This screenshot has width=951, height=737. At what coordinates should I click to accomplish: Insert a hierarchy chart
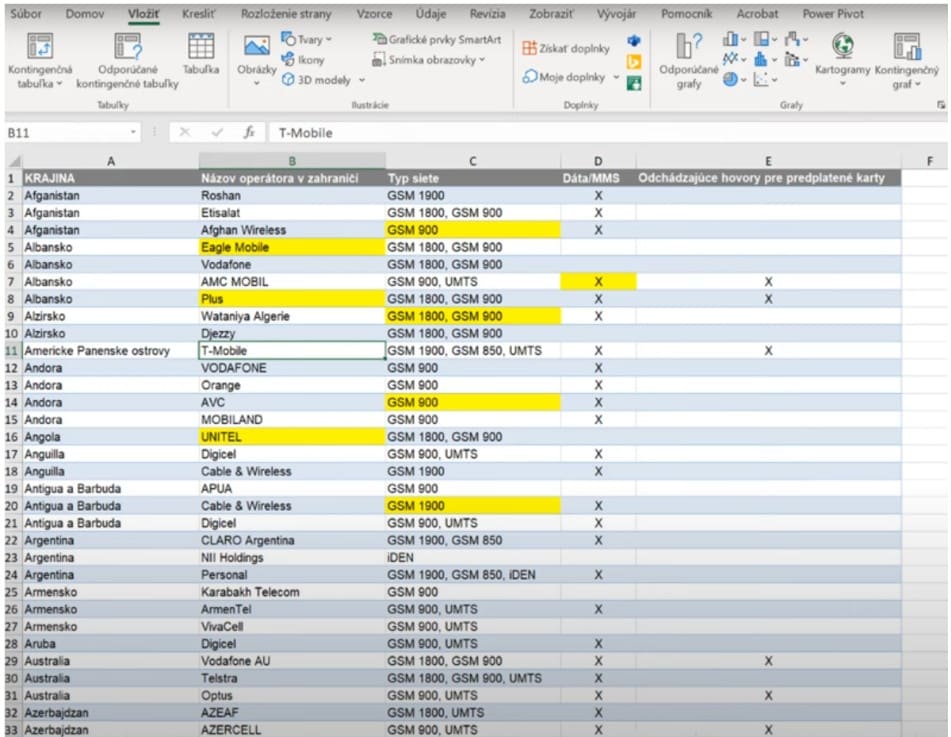coord(765,39)
